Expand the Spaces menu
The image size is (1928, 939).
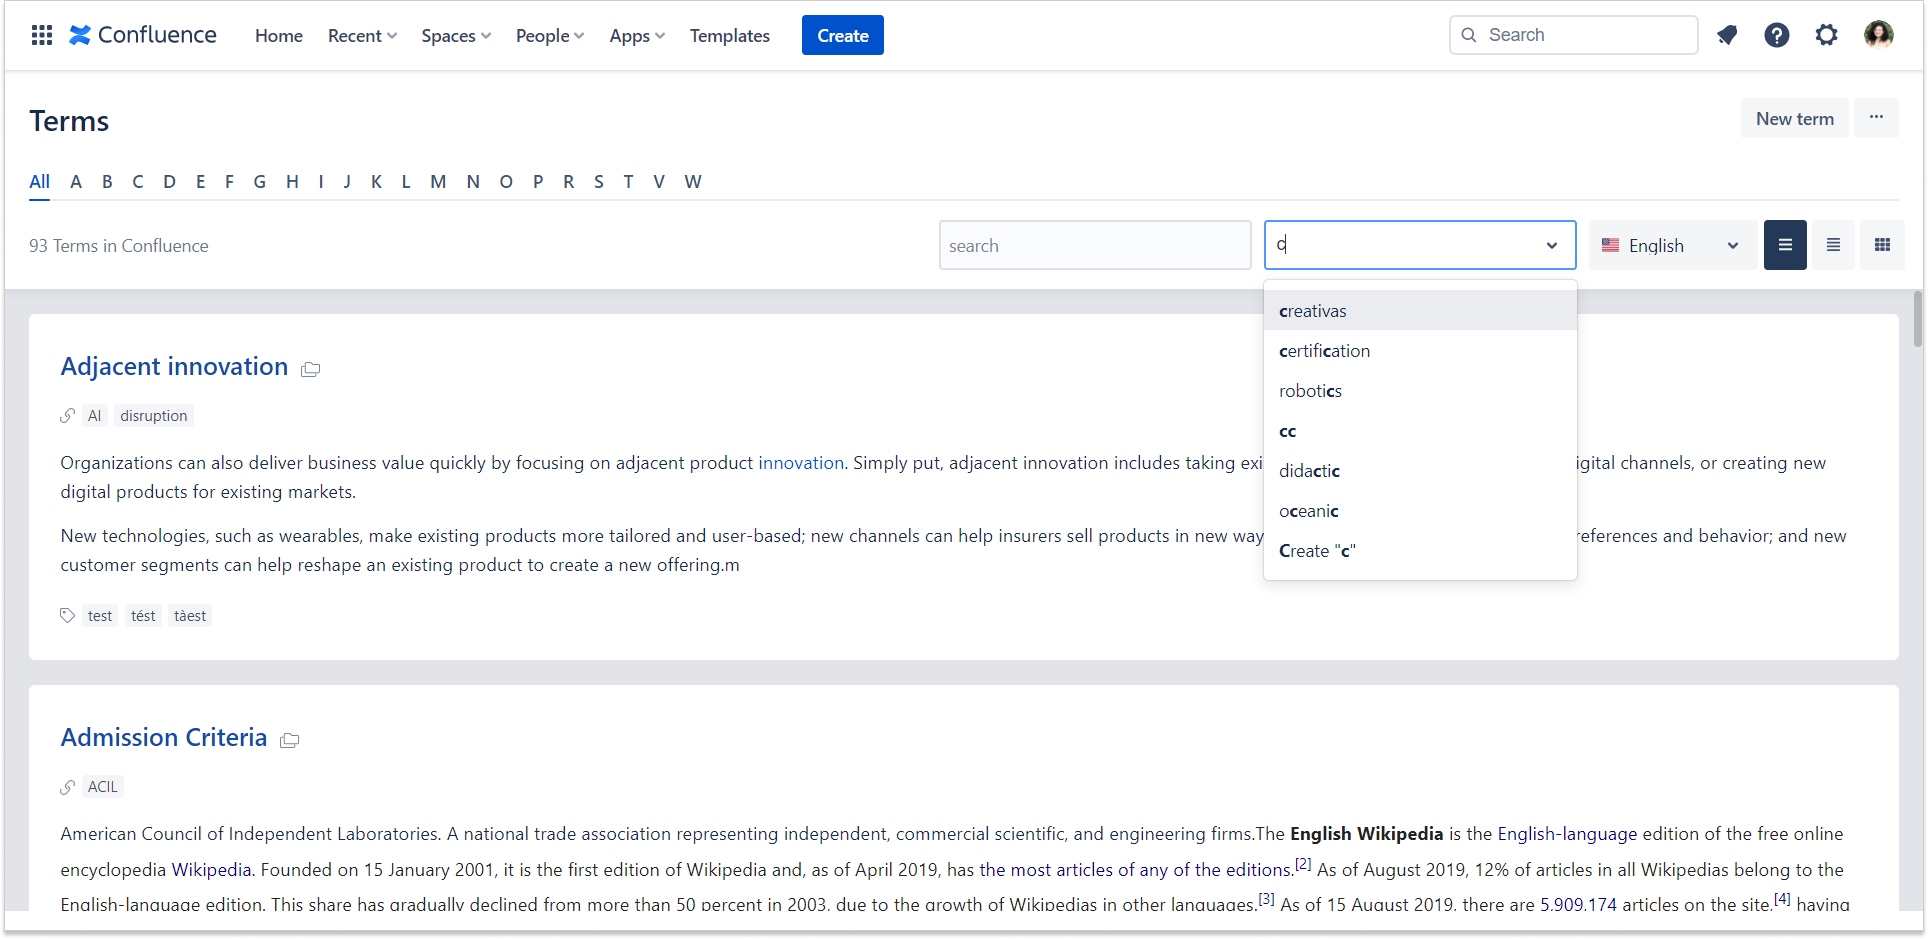coord(455,36)
